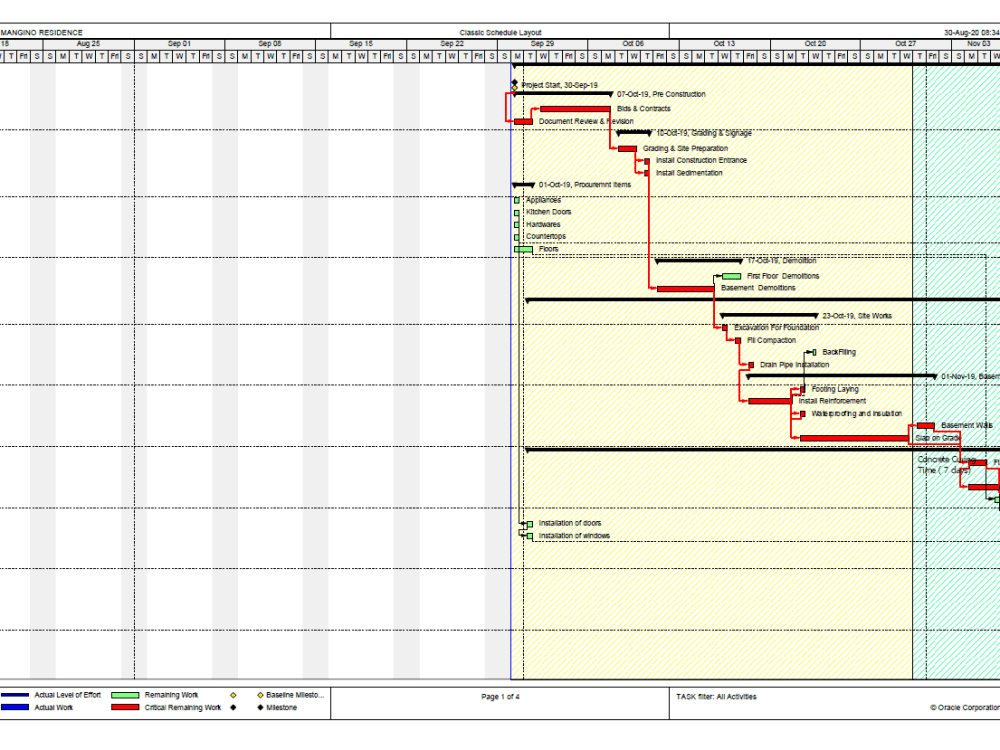
Task: Click the TASK filter: All Activities text
Action: 716,696
